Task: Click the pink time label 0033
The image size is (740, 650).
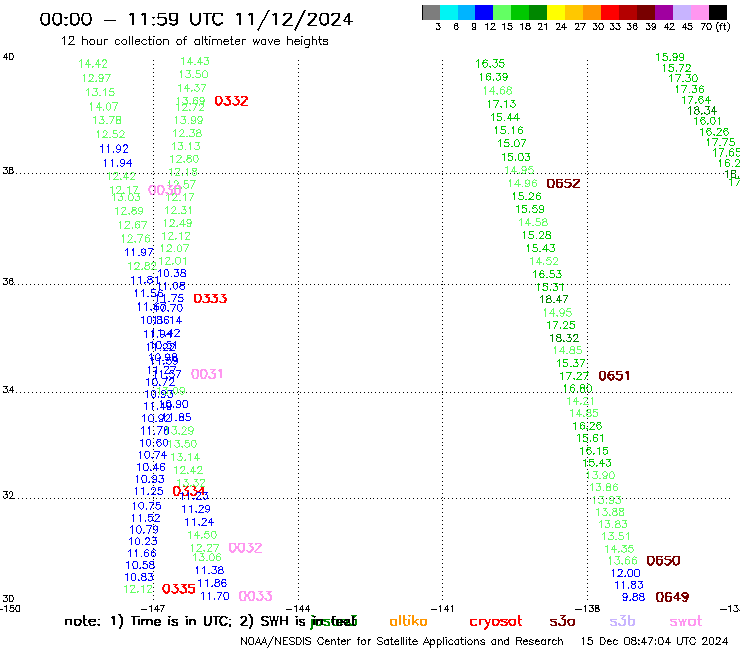Action: pyautogui.click(x=255, y=596)
